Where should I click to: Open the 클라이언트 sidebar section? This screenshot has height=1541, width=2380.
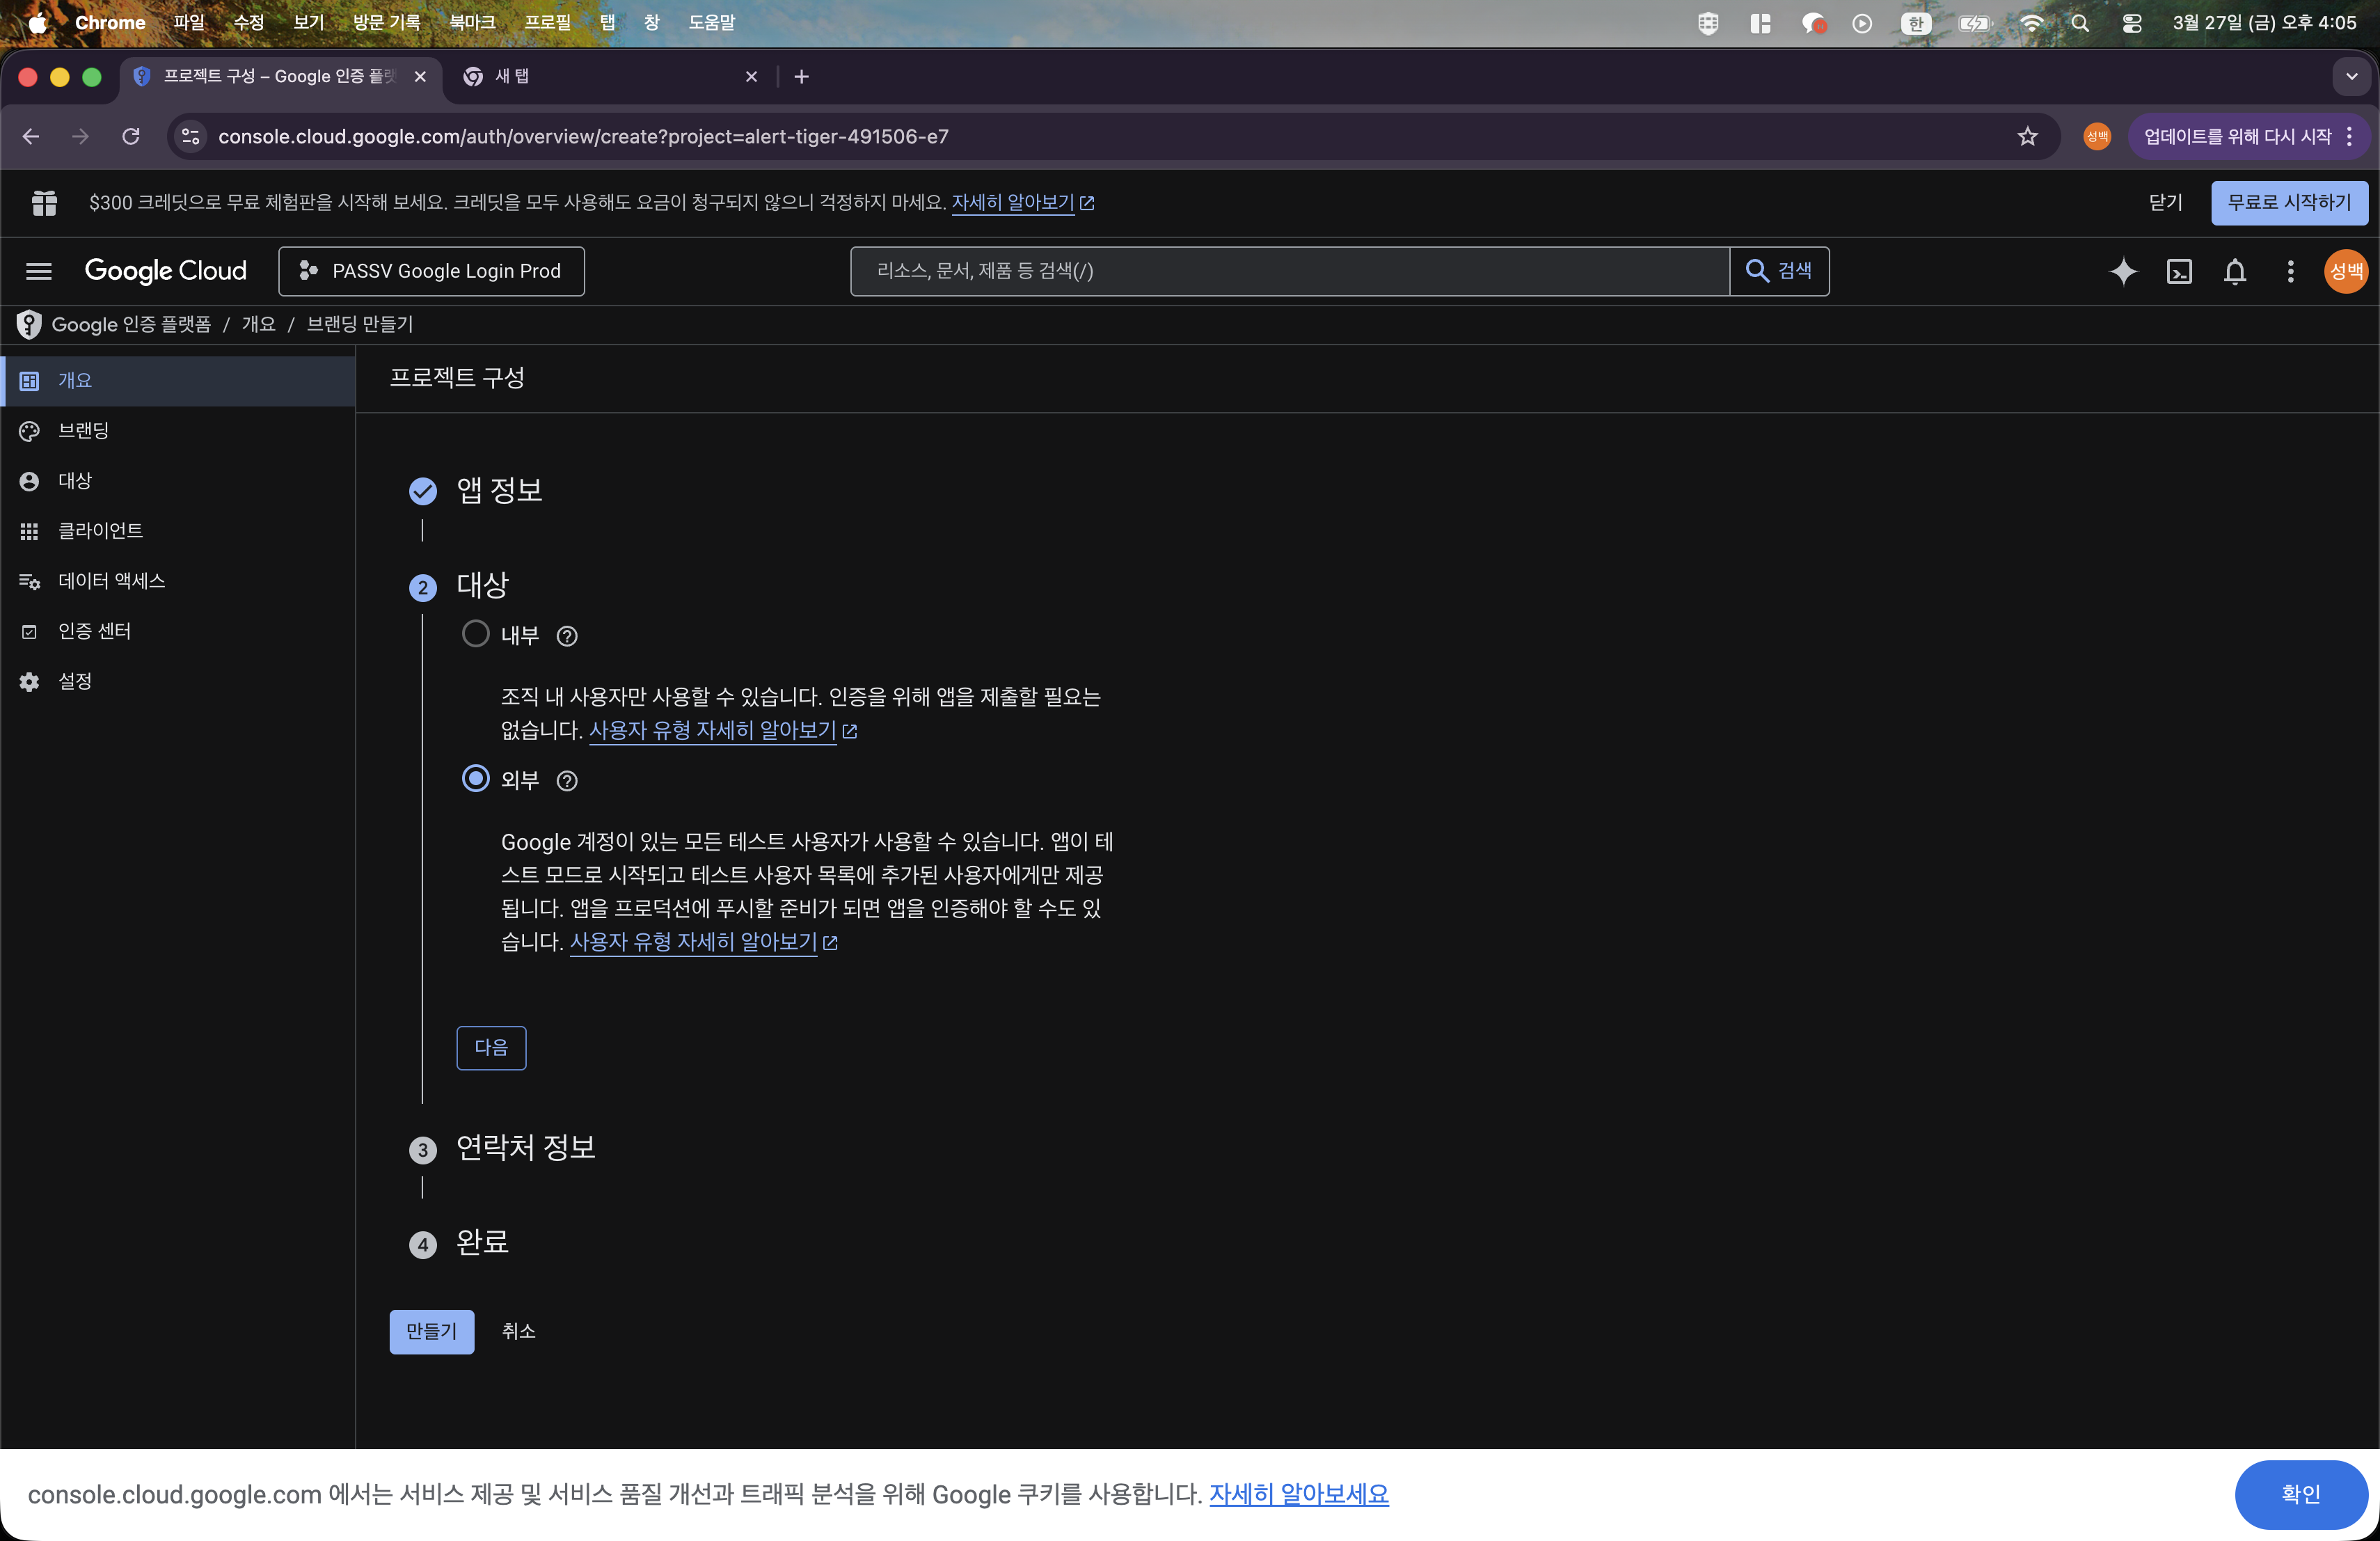click(x=100, y=530)
